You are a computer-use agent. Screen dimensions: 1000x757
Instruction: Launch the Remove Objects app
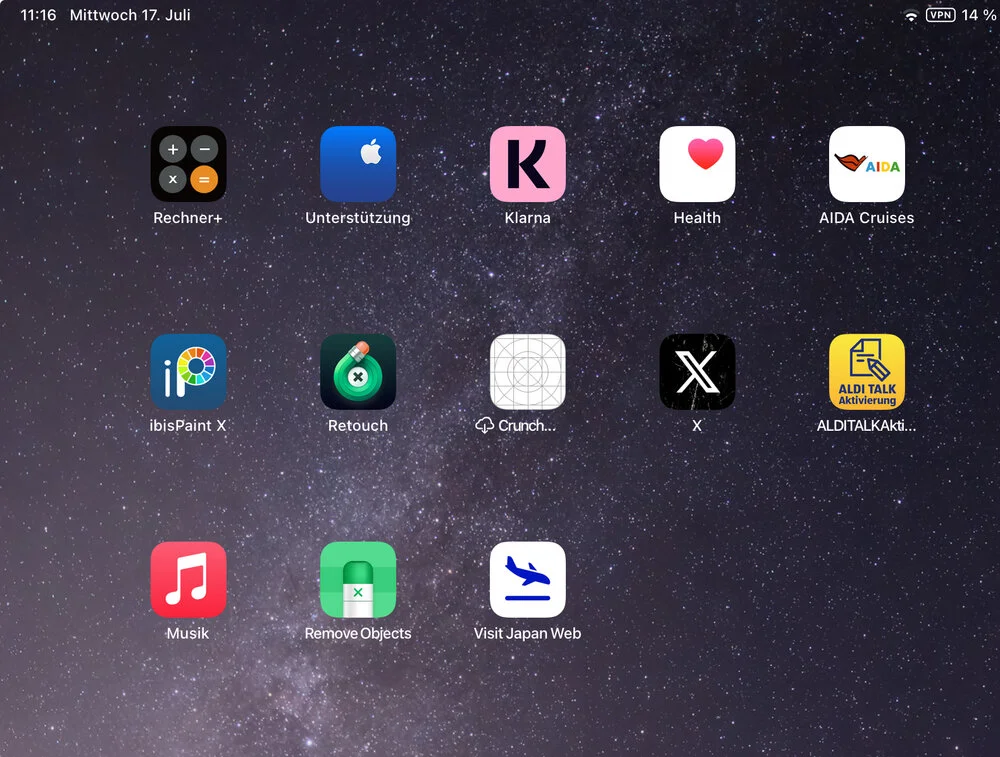coord(358,580)
